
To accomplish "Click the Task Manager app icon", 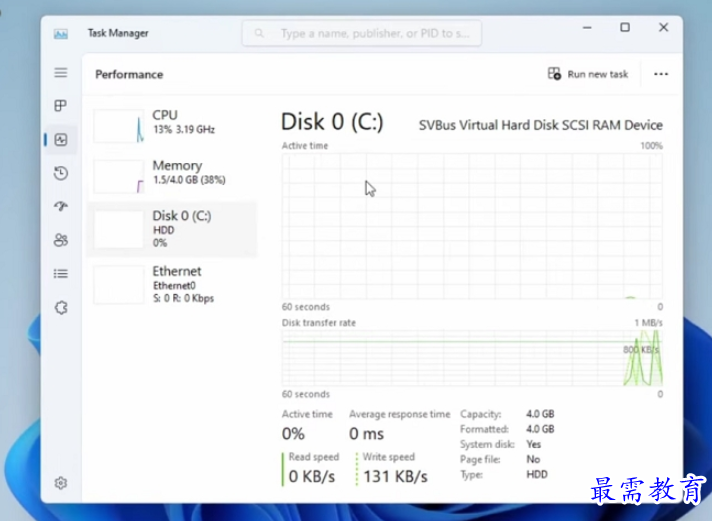I will [x=61, y=34].
